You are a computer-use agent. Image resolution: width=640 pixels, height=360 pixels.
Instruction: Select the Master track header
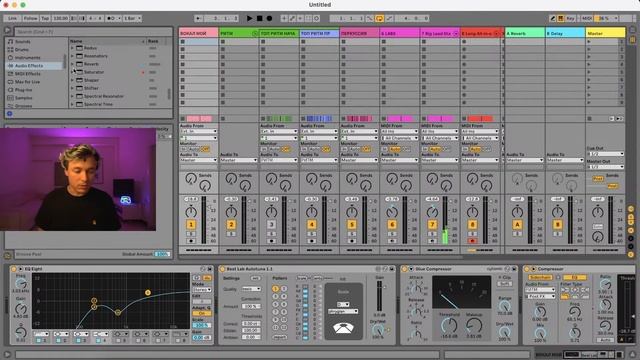(x=605, y=33)
